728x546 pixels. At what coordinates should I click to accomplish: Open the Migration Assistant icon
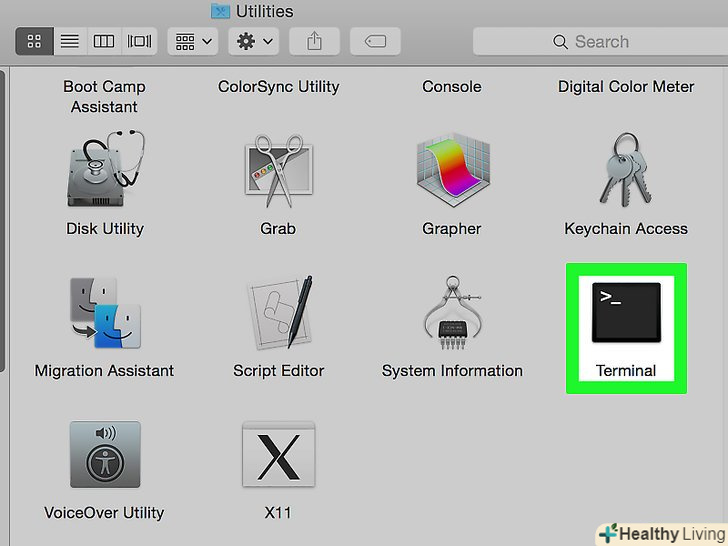pos(105,312)
